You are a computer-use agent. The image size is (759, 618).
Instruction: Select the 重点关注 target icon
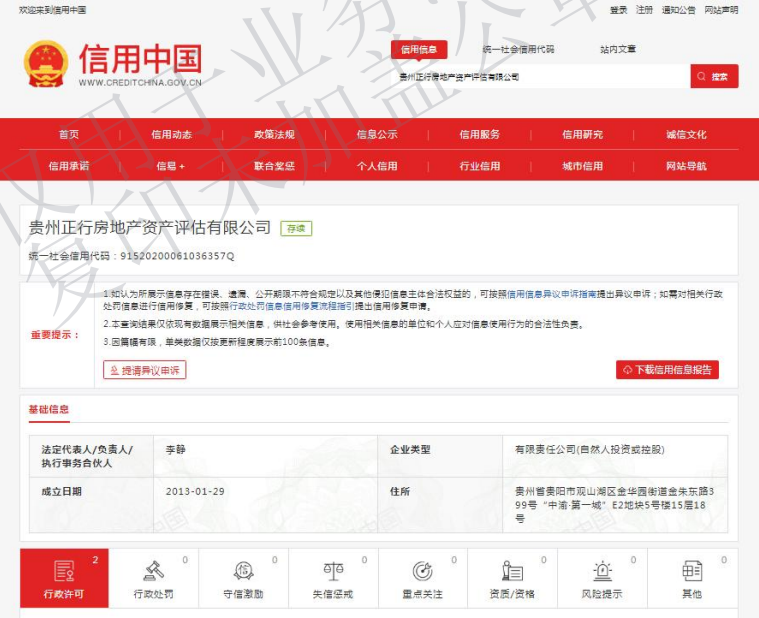point(422,570)
